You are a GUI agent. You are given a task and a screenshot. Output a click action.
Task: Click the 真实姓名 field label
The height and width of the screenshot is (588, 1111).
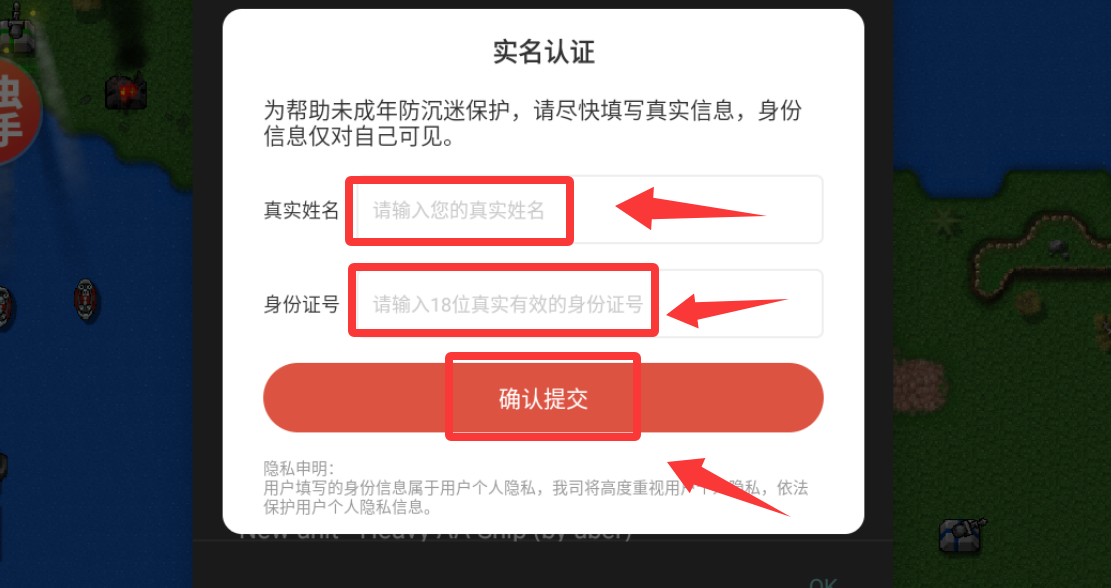(301, 210)
